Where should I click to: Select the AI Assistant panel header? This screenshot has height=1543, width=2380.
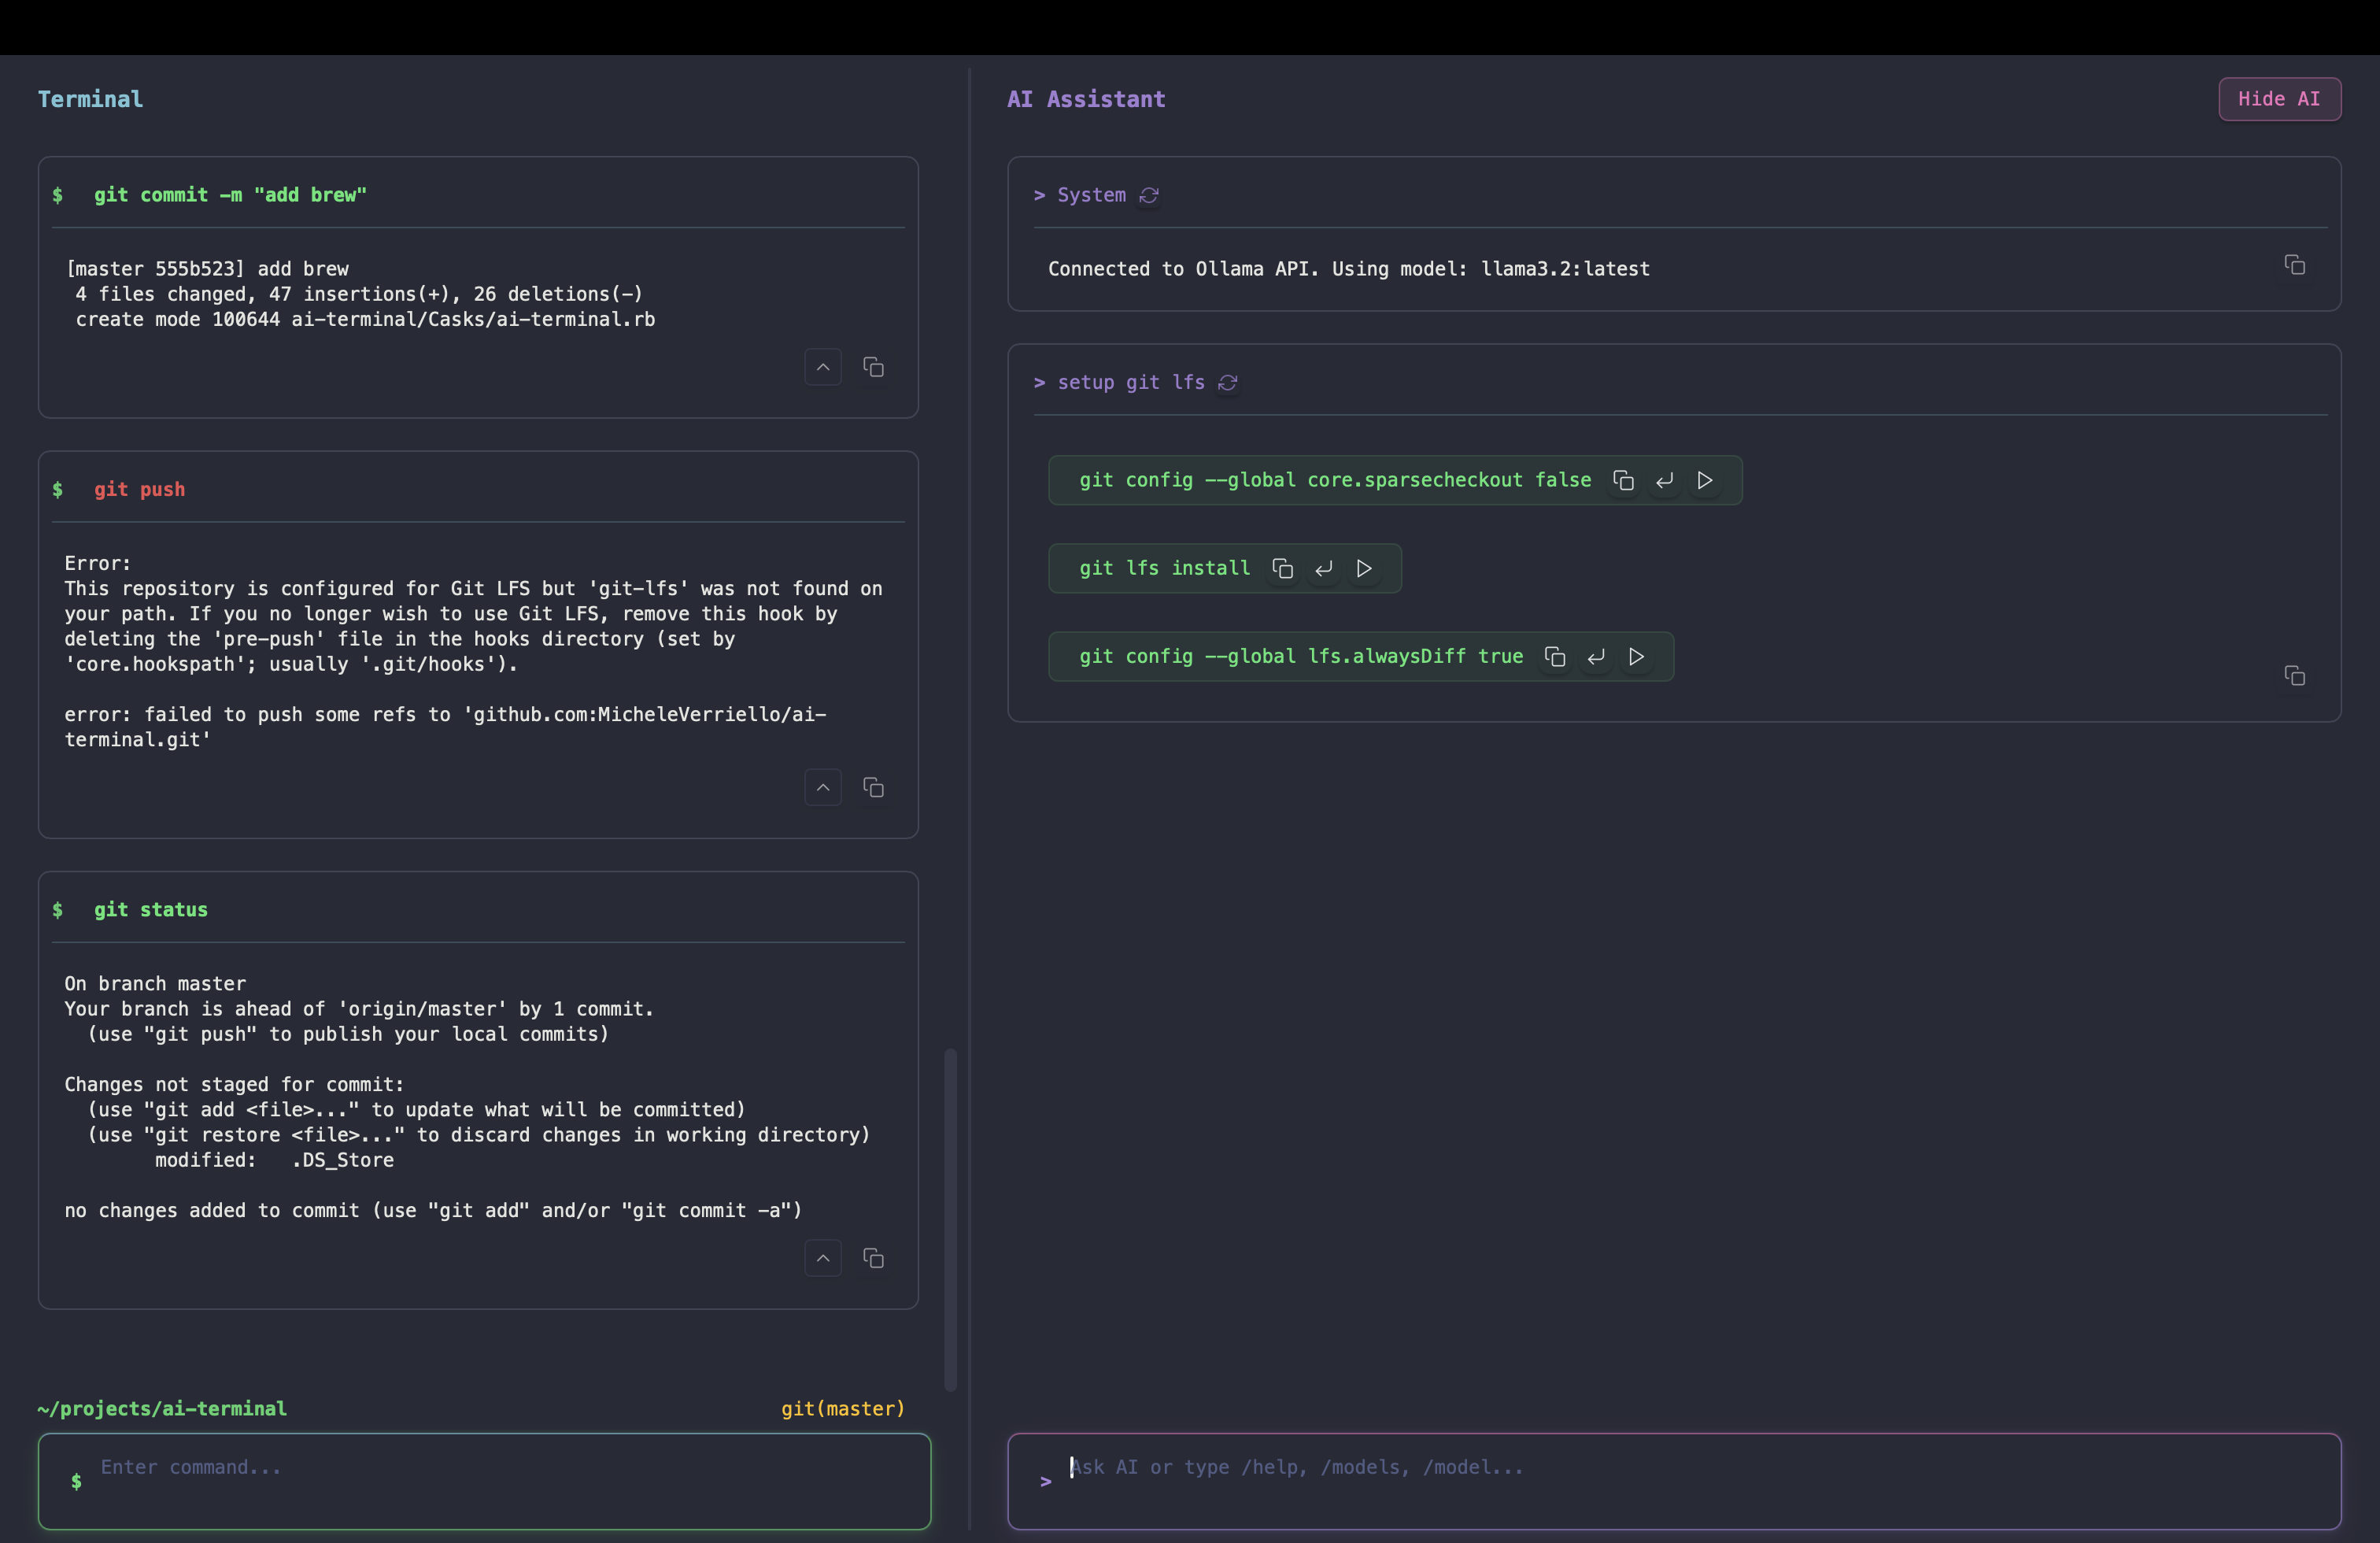tap(1085, 99)
